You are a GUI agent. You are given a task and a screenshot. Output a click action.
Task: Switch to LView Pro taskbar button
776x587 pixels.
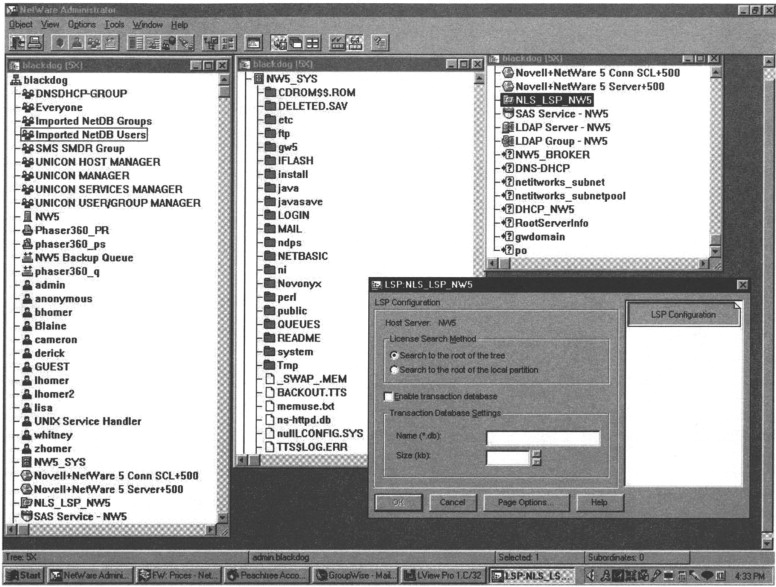pyautogui.click(x=443, y=575)
